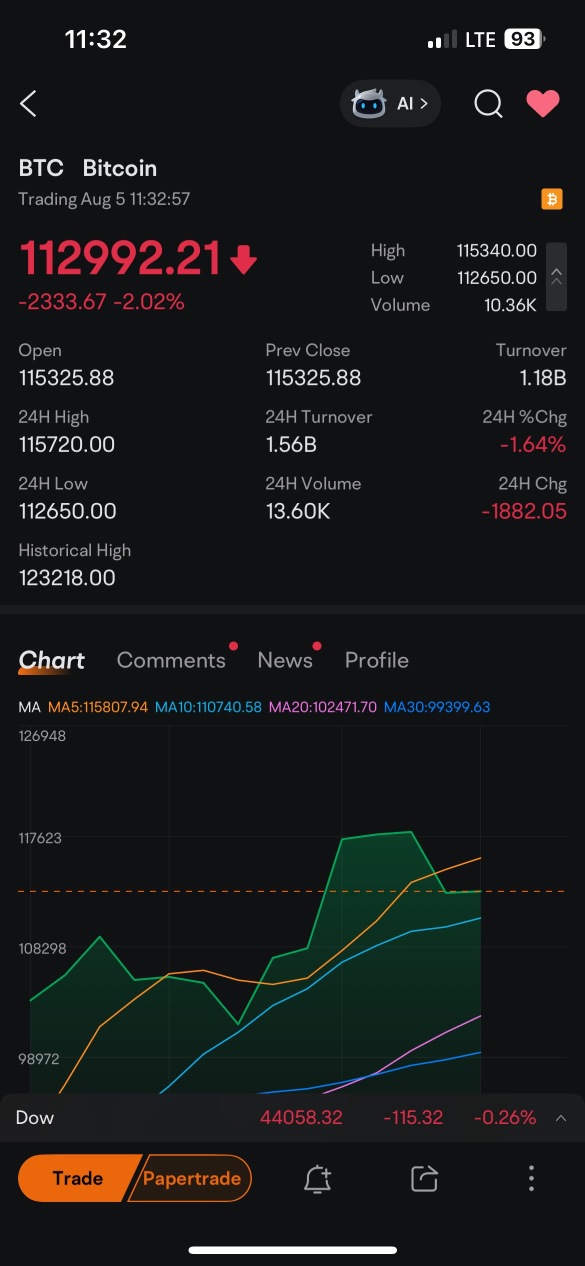Switch to the News tab

(285, 660)
